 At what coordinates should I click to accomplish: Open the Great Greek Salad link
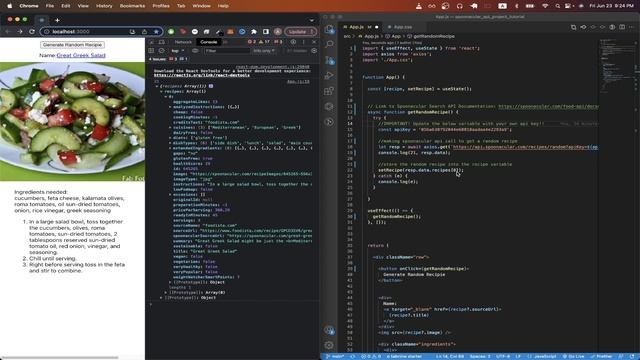pyautogui.click(x=81, y=55)
